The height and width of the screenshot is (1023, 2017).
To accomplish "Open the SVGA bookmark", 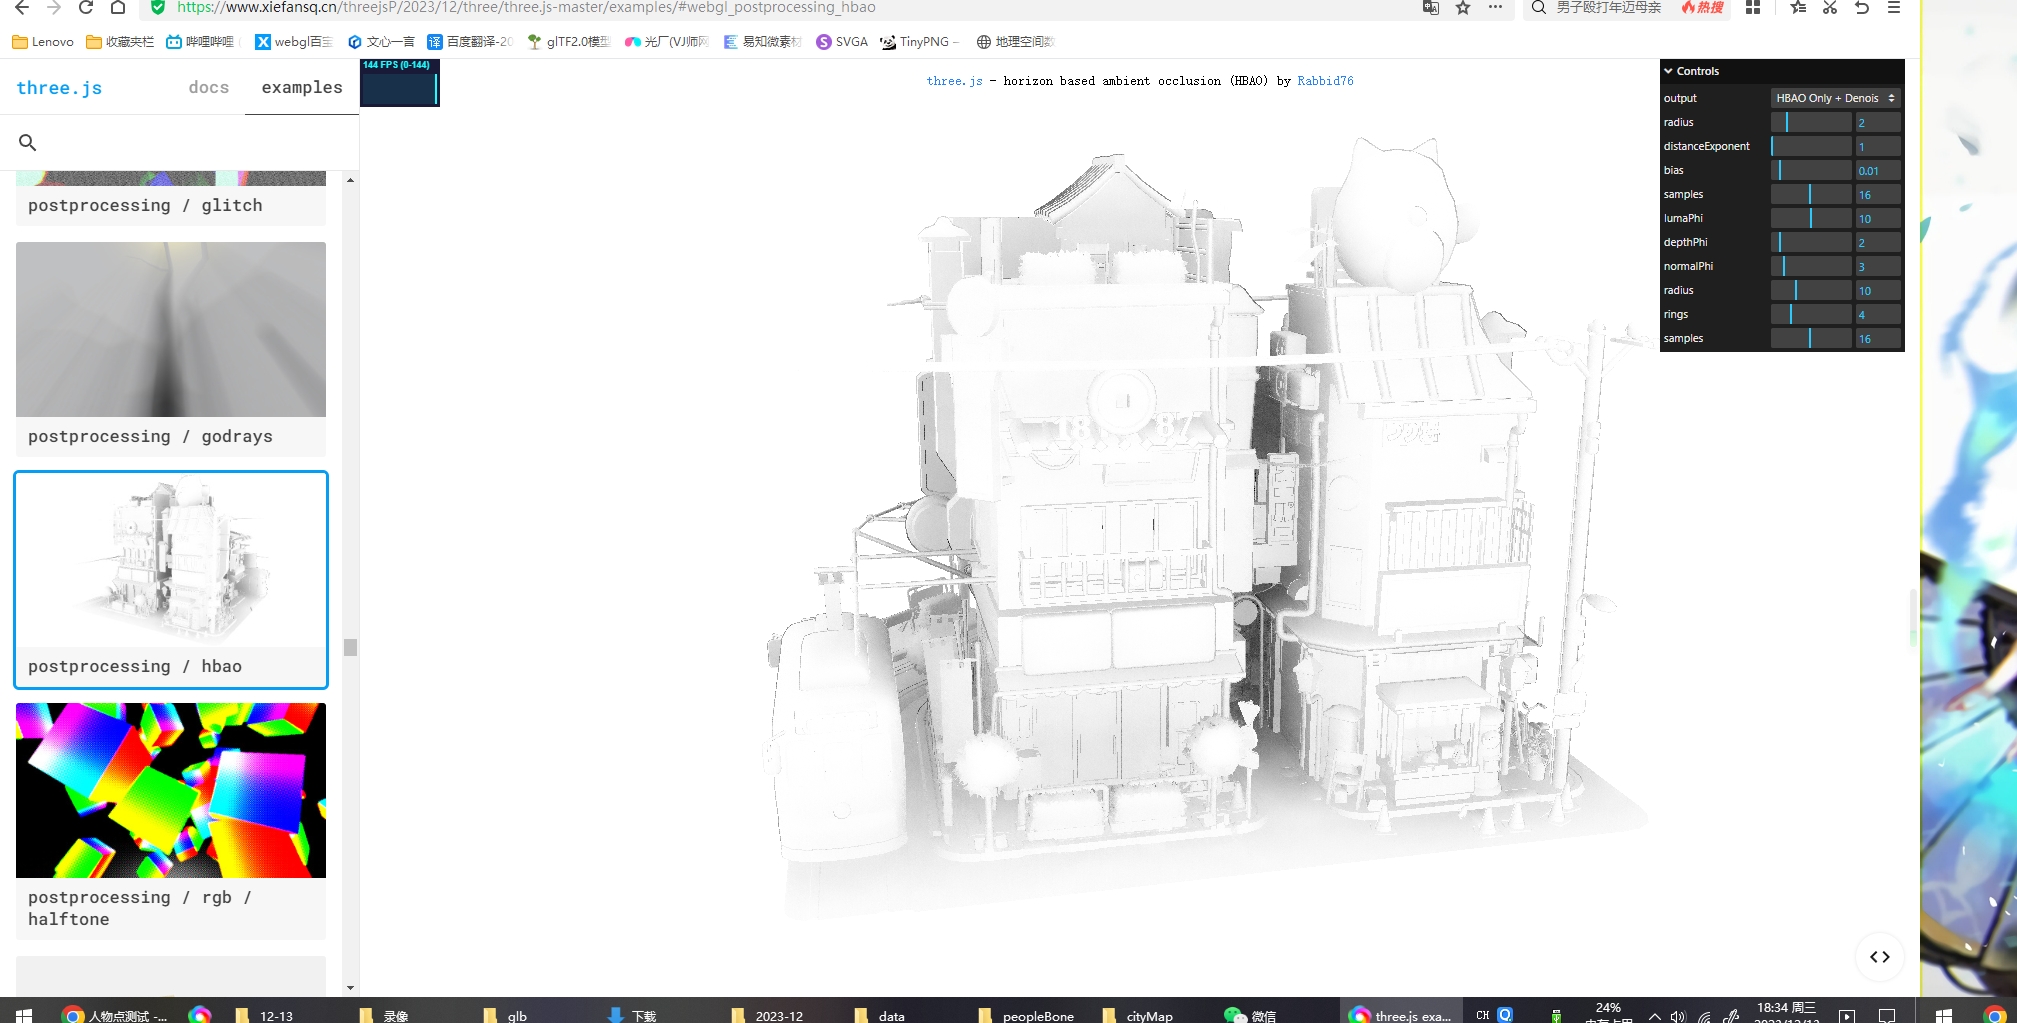I will pos(842,42).
